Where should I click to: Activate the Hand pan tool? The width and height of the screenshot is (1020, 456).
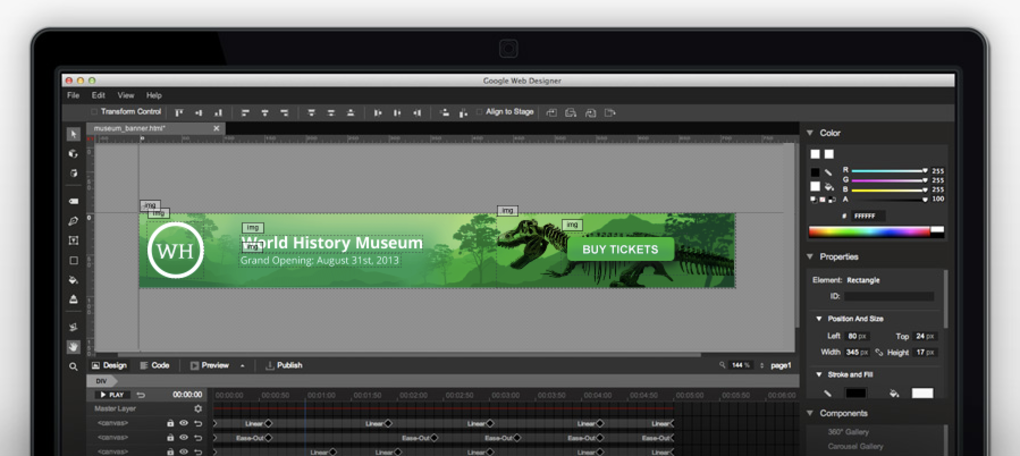(73, 347)
